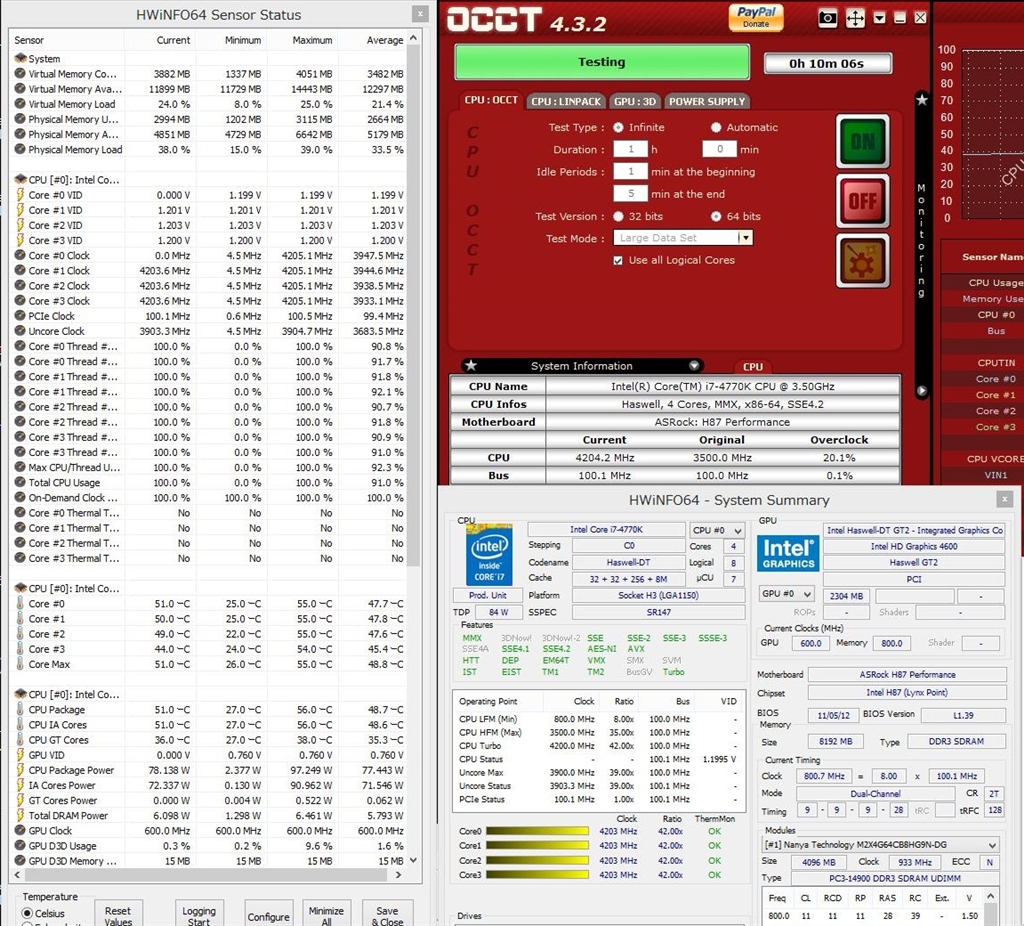Click the Duration minutes input field
This screenshot has width=1024, height=926.
(x=719, y=150)
